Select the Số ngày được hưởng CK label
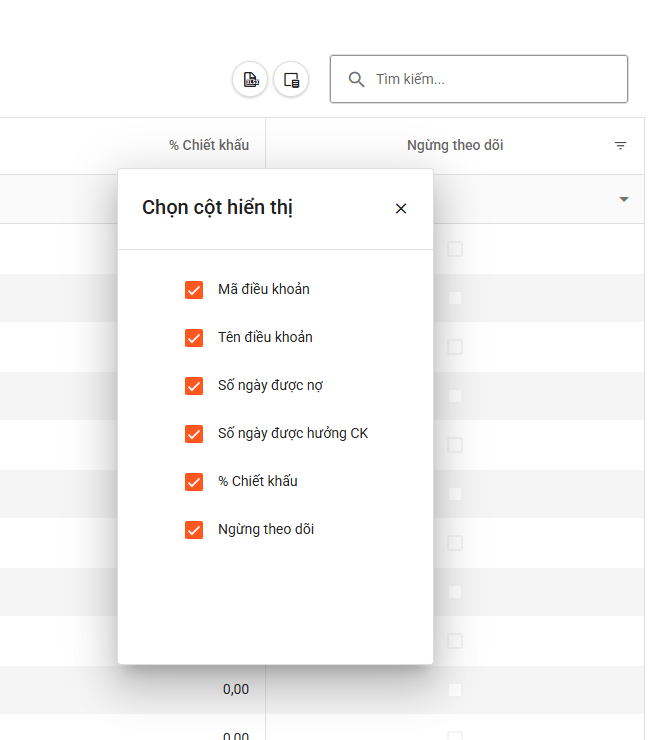This screenshot has width=652, height=740. pos(293,434)
